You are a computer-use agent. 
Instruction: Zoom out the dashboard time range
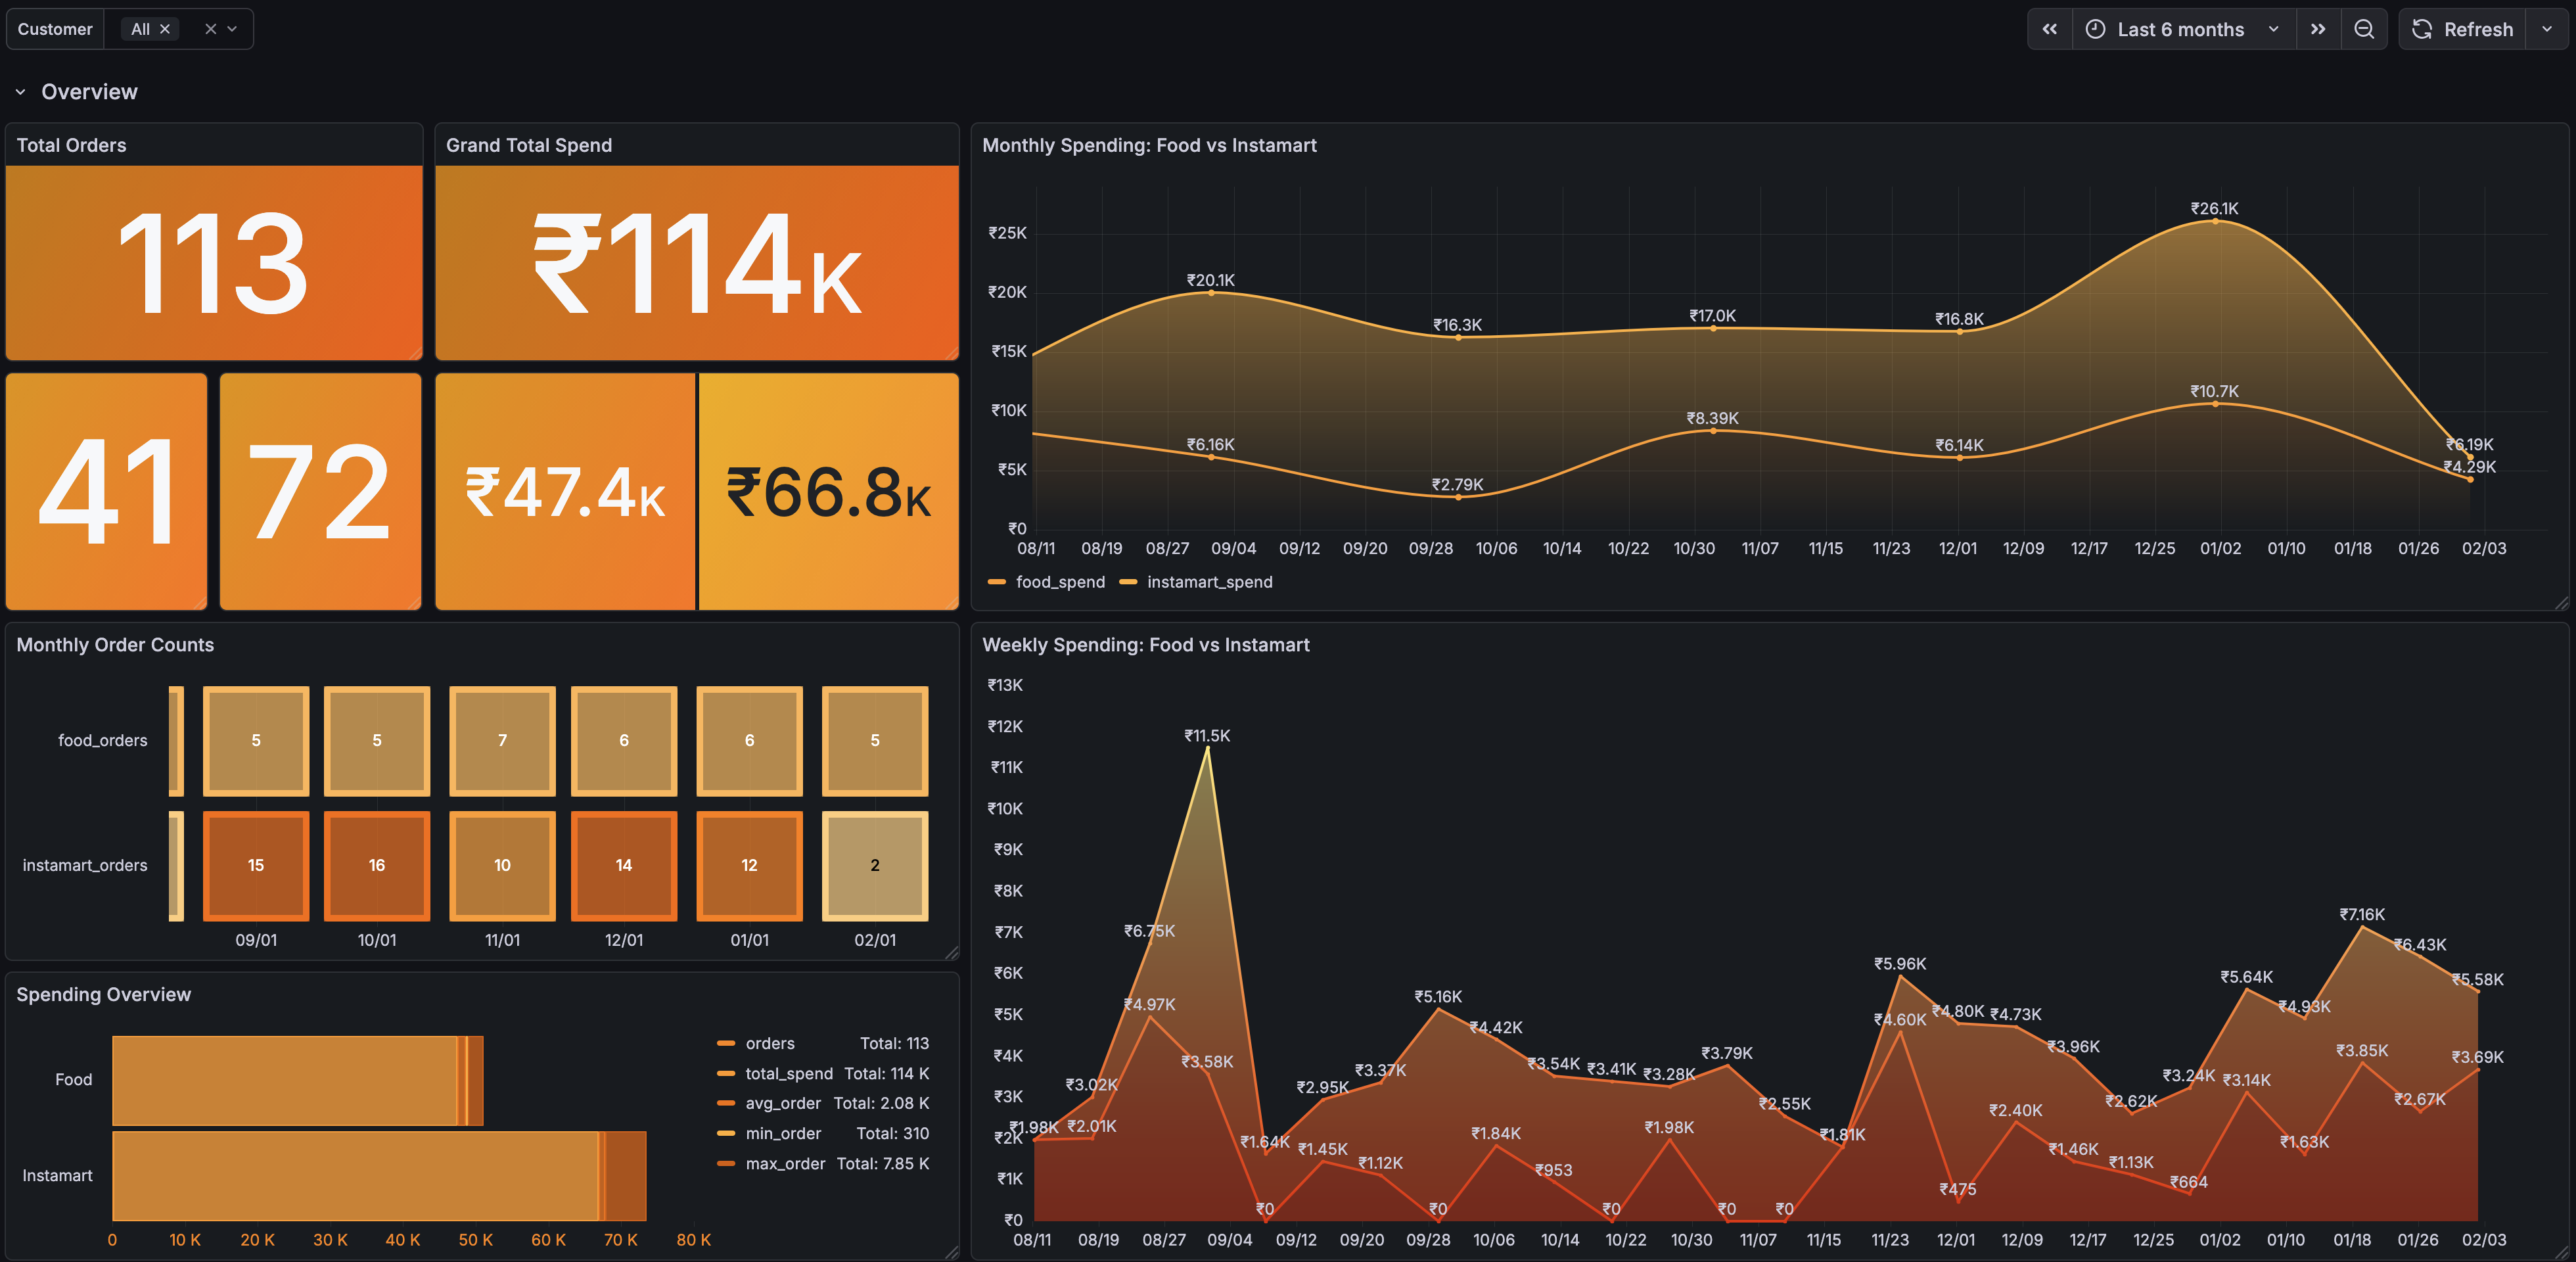[2364, 28]
